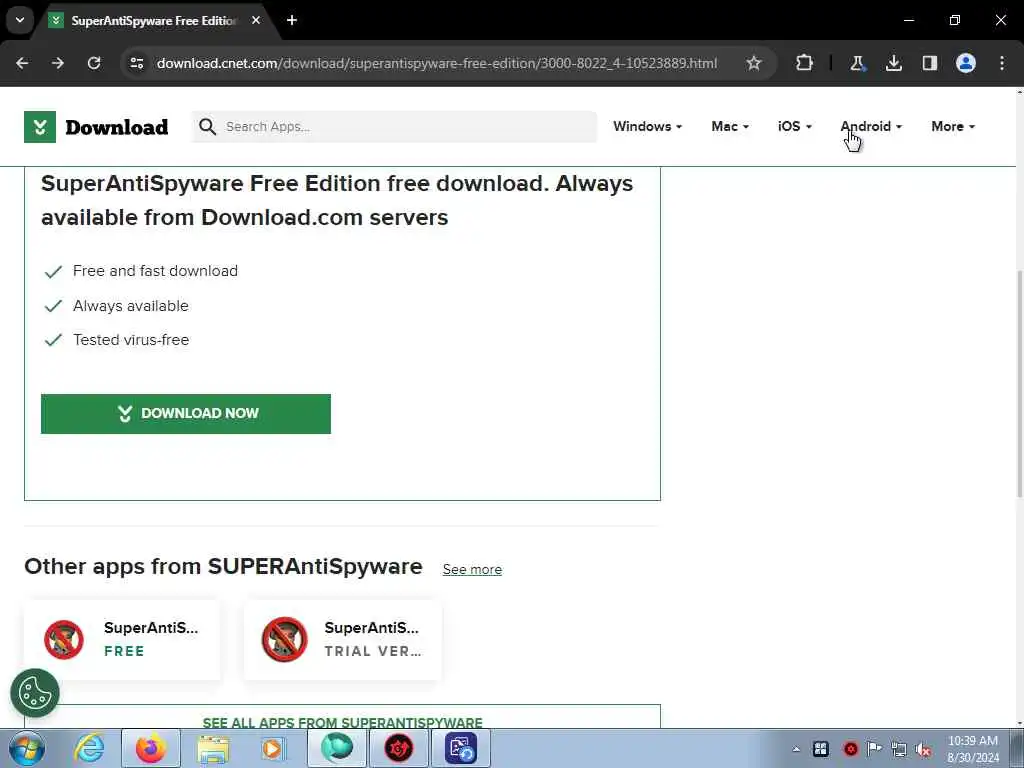
Task: Click the page vertical scrollbar
Action: click(1019, 385)
